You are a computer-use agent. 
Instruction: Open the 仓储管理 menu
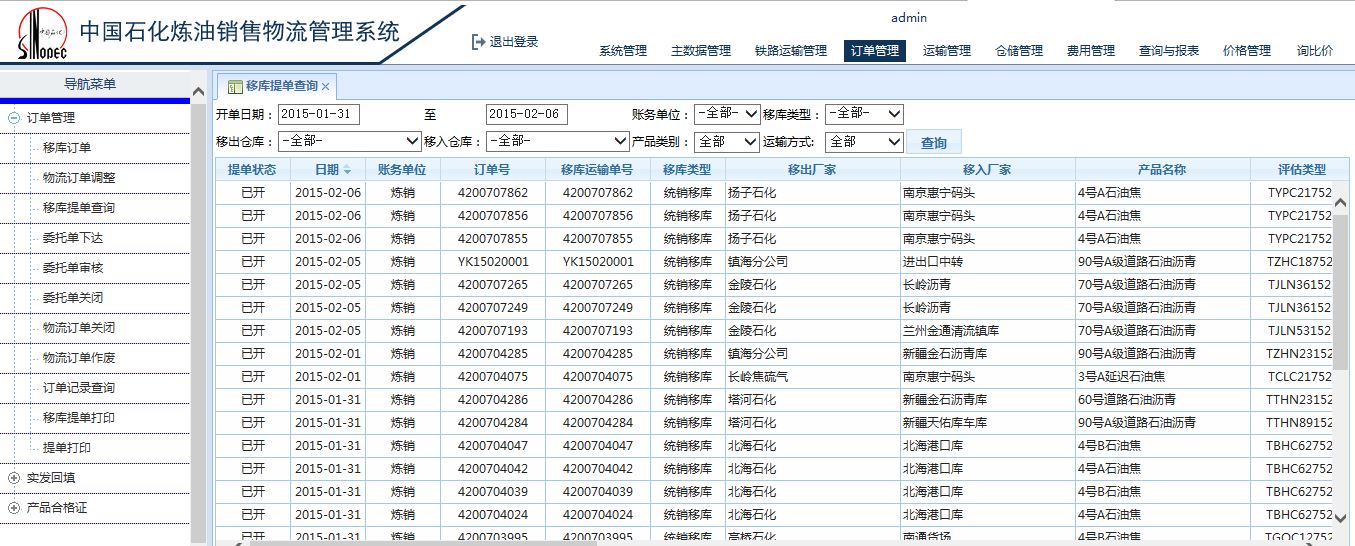[x=1019, y=51]
